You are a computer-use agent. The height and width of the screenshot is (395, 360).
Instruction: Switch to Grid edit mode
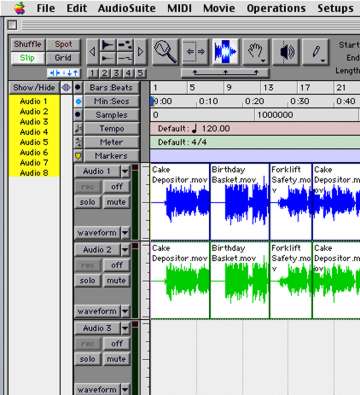coord(63,58)
